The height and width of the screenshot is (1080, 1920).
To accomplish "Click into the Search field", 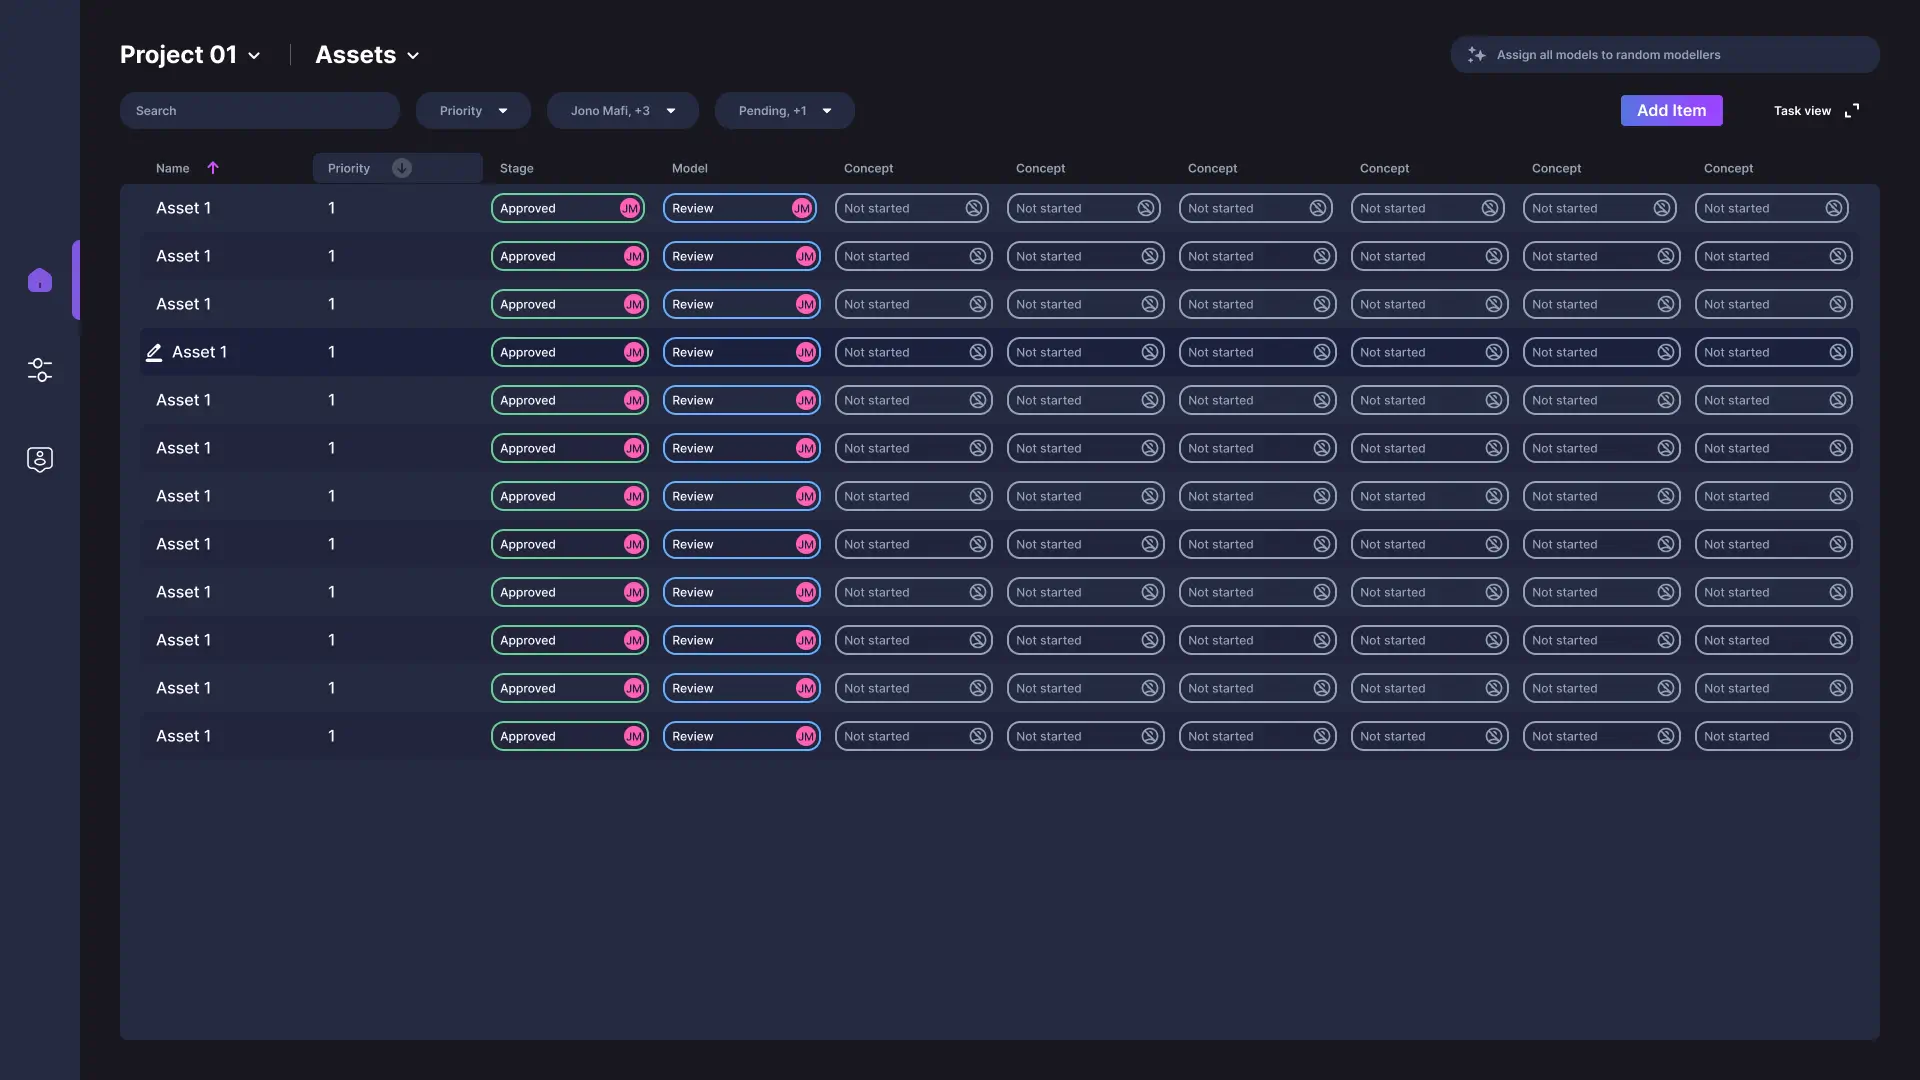I will [x=259, y=111].
